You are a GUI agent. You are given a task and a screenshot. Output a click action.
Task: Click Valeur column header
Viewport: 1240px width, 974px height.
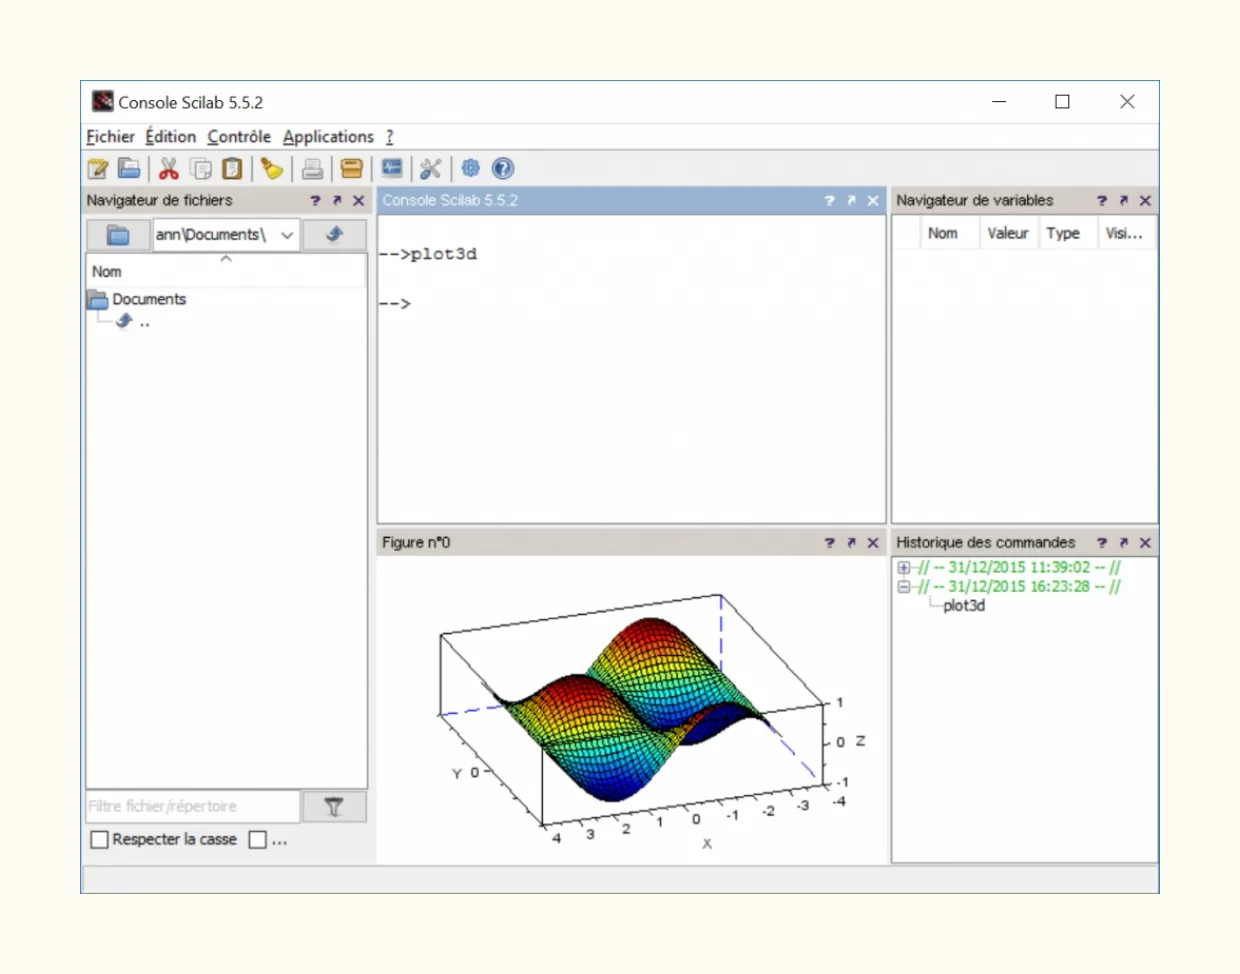pos(1008,233)
